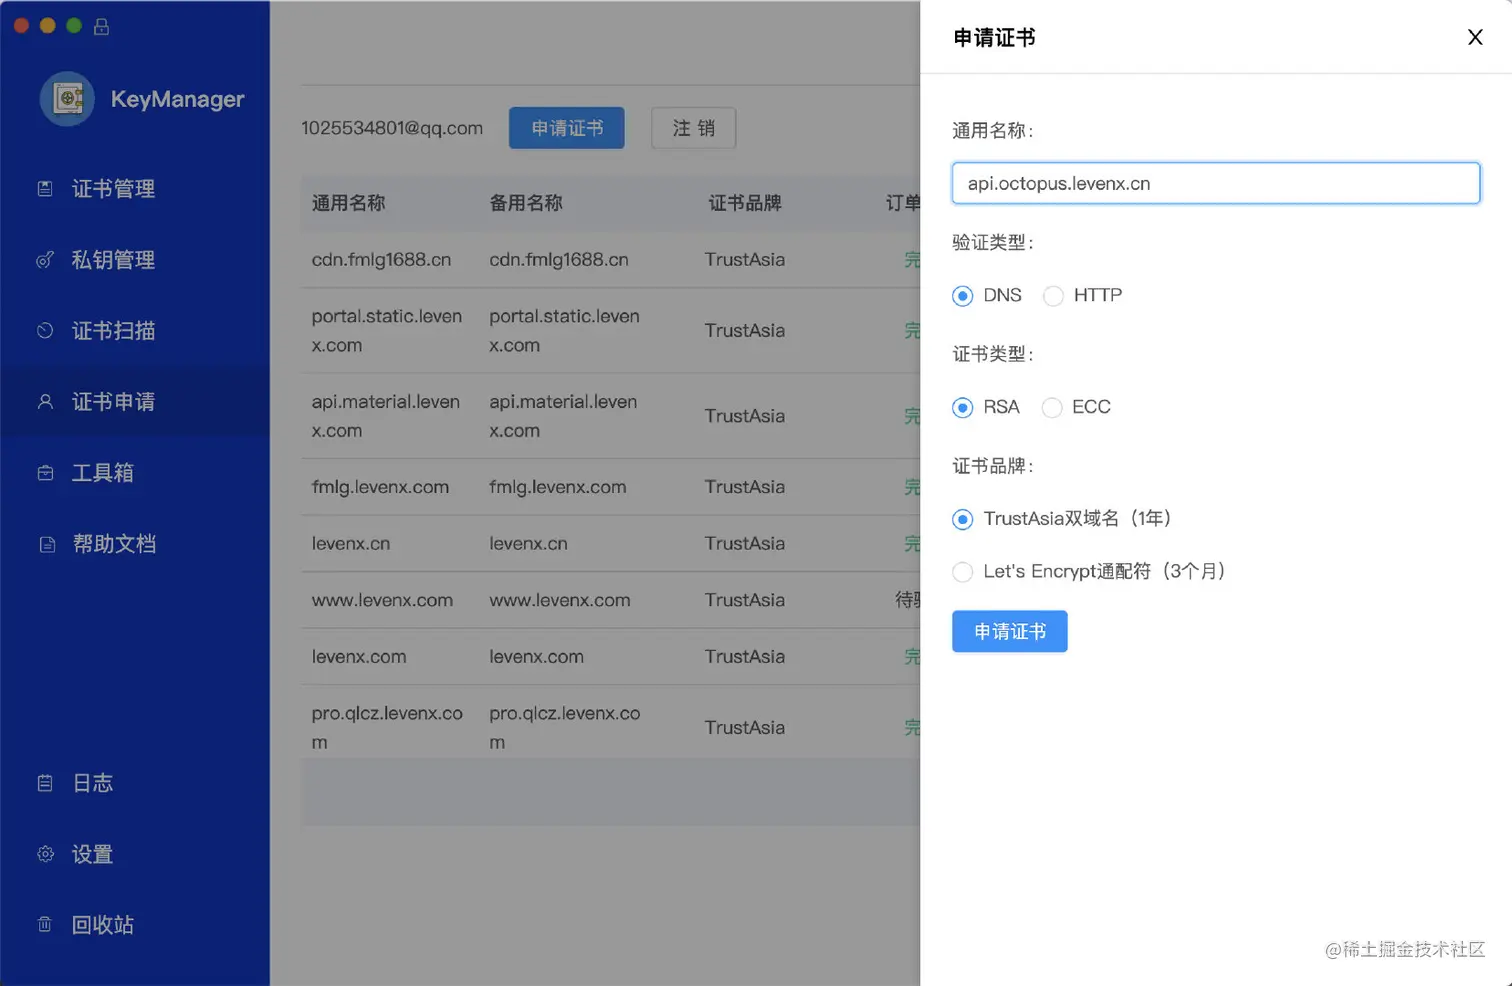Click the 通用名称 input field
The width and height of the screenshot is (1512, 986).
(x=1216, y=183)
